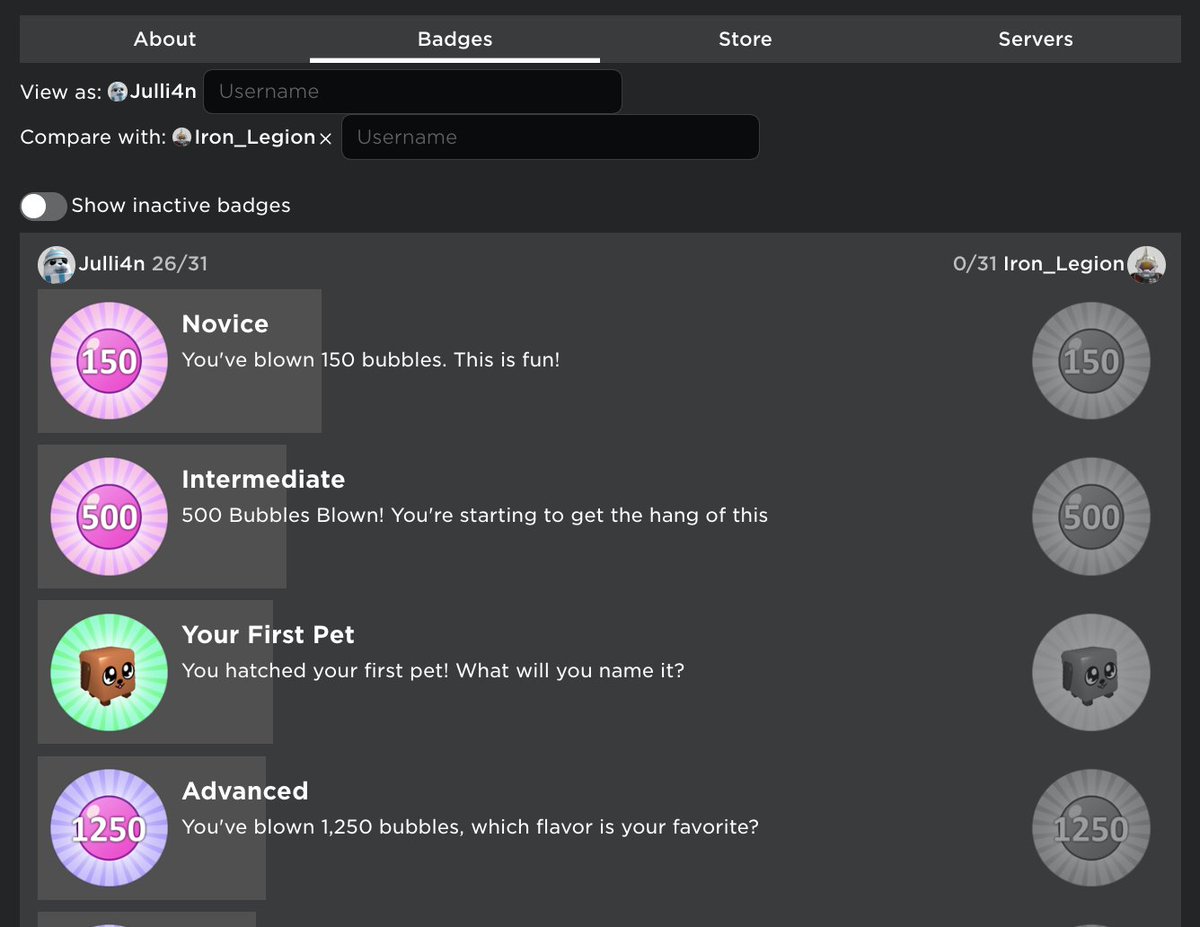
Task: Click the 26/31 badge count
Action: point(180,264)
